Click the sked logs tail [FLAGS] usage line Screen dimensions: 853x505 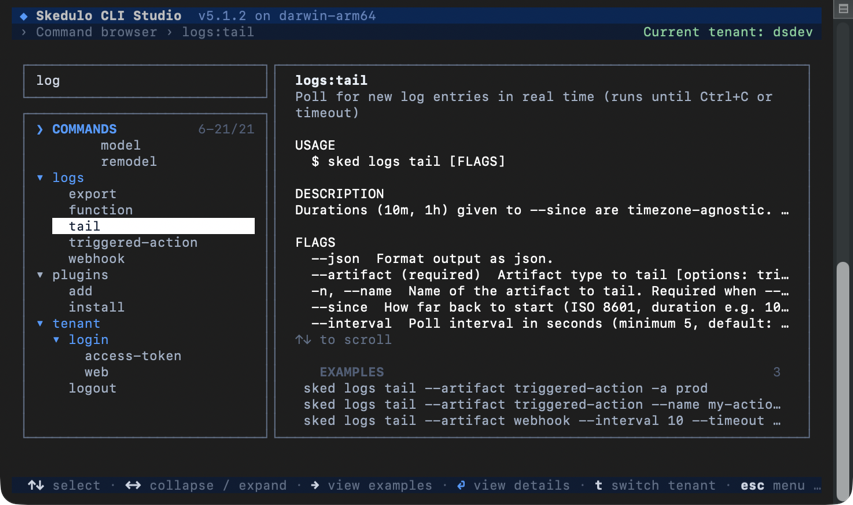click(x=408, y=162)
